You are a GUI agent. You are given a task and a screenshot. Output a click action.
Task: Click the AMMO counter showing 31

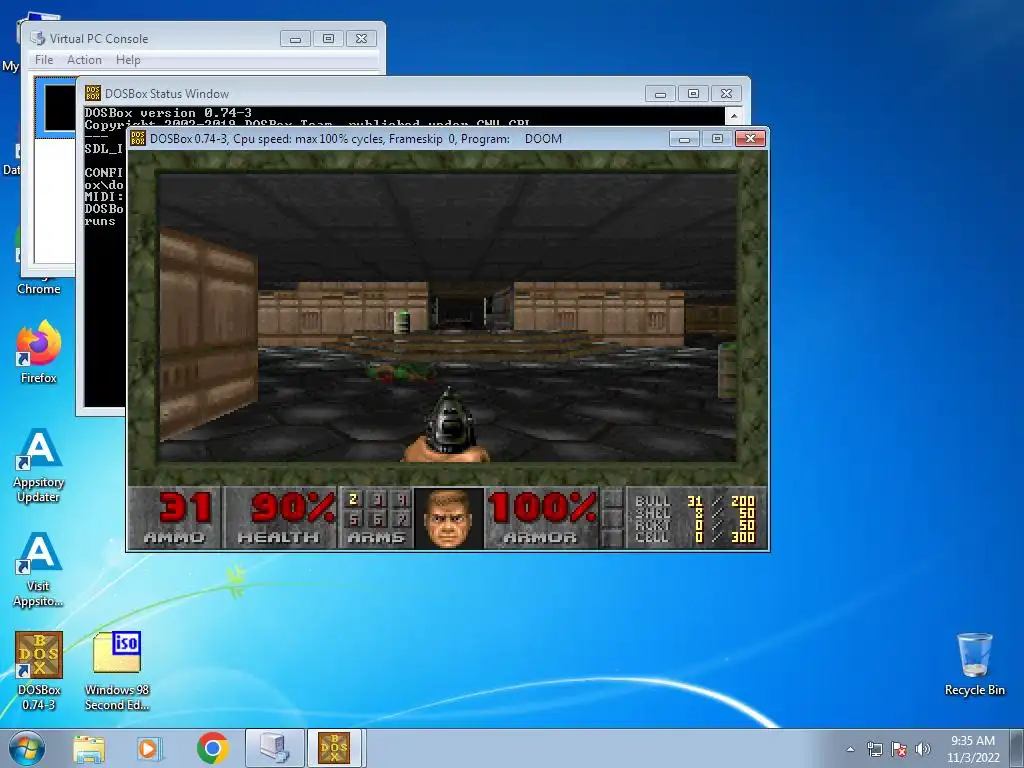[x=185, y=507]
